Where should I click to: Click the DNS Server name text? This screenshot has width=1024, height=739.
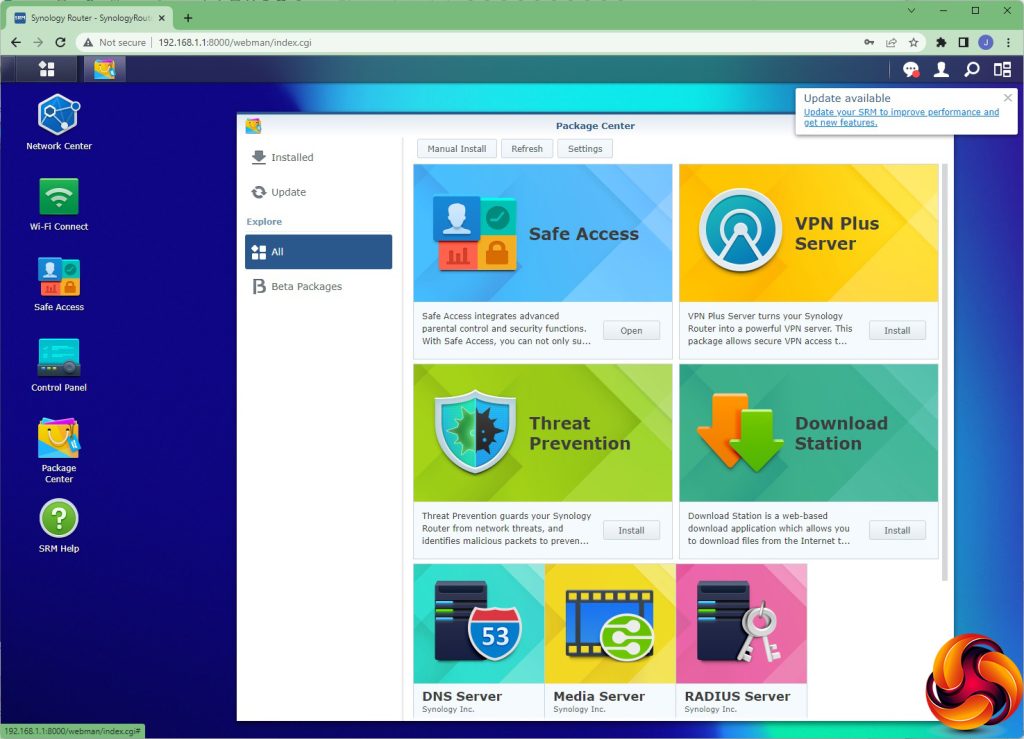pos(462,696)
